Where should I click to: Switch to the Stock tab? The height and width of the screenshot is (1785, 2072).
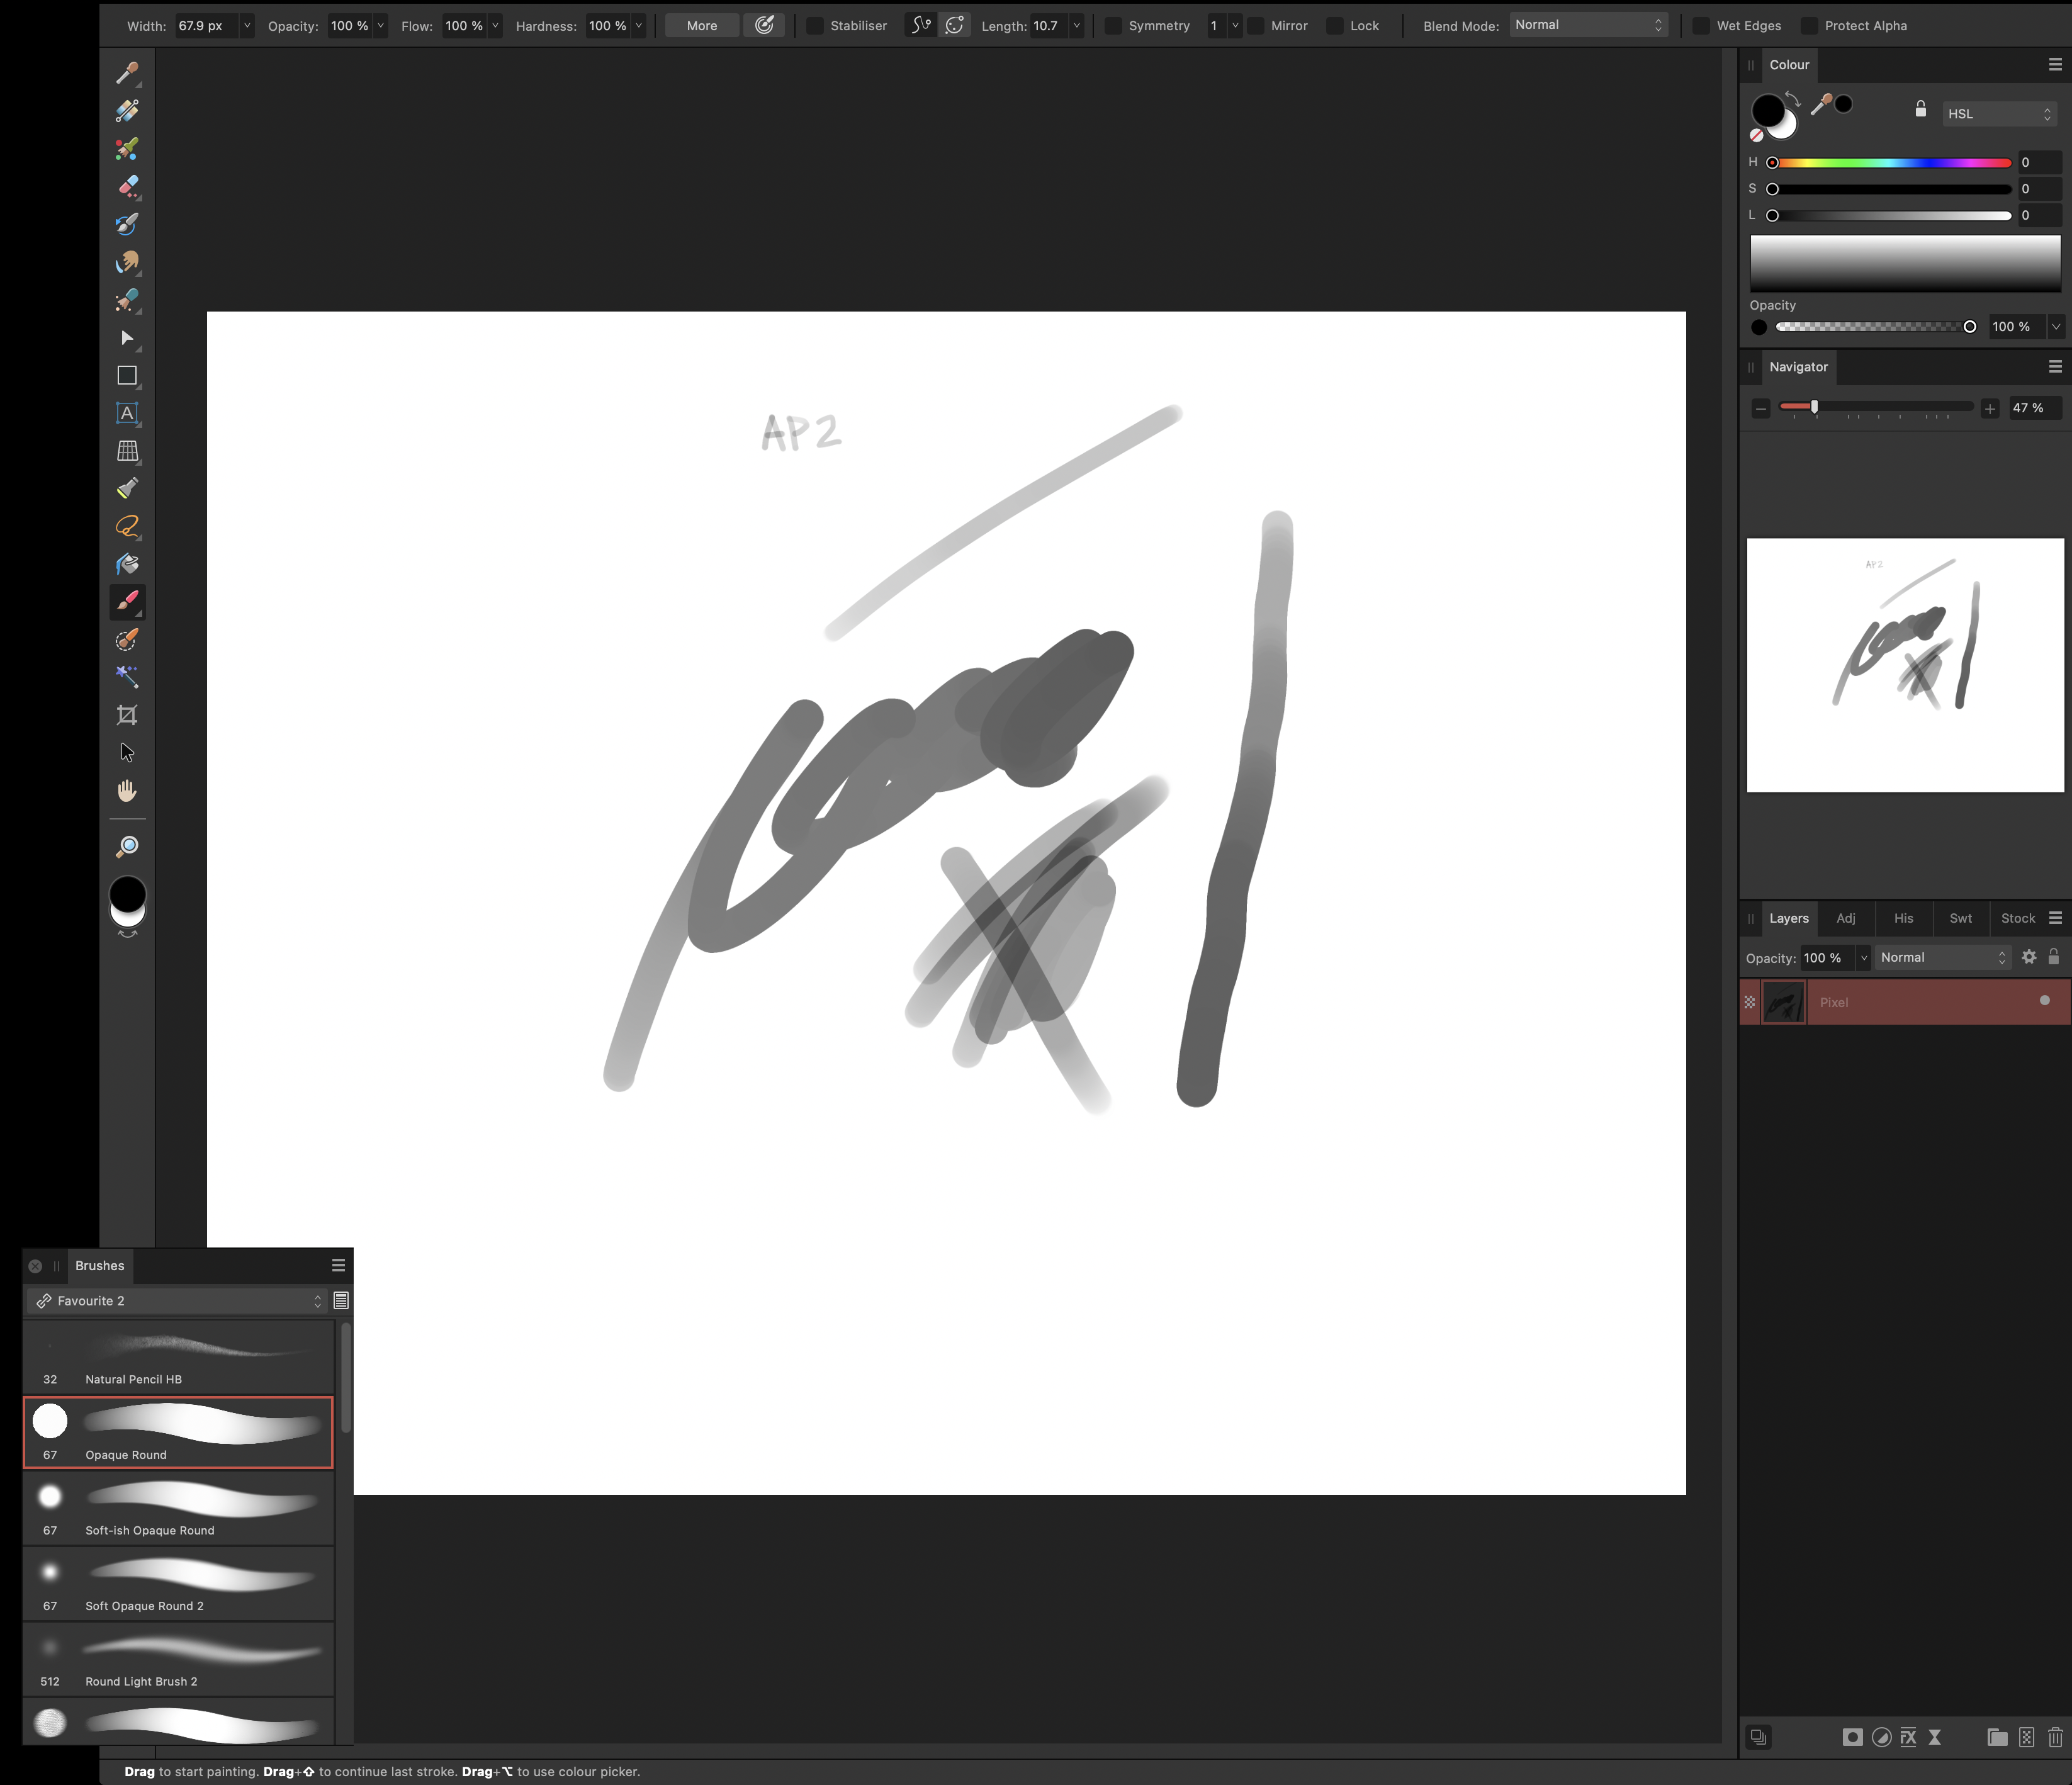2018,918
